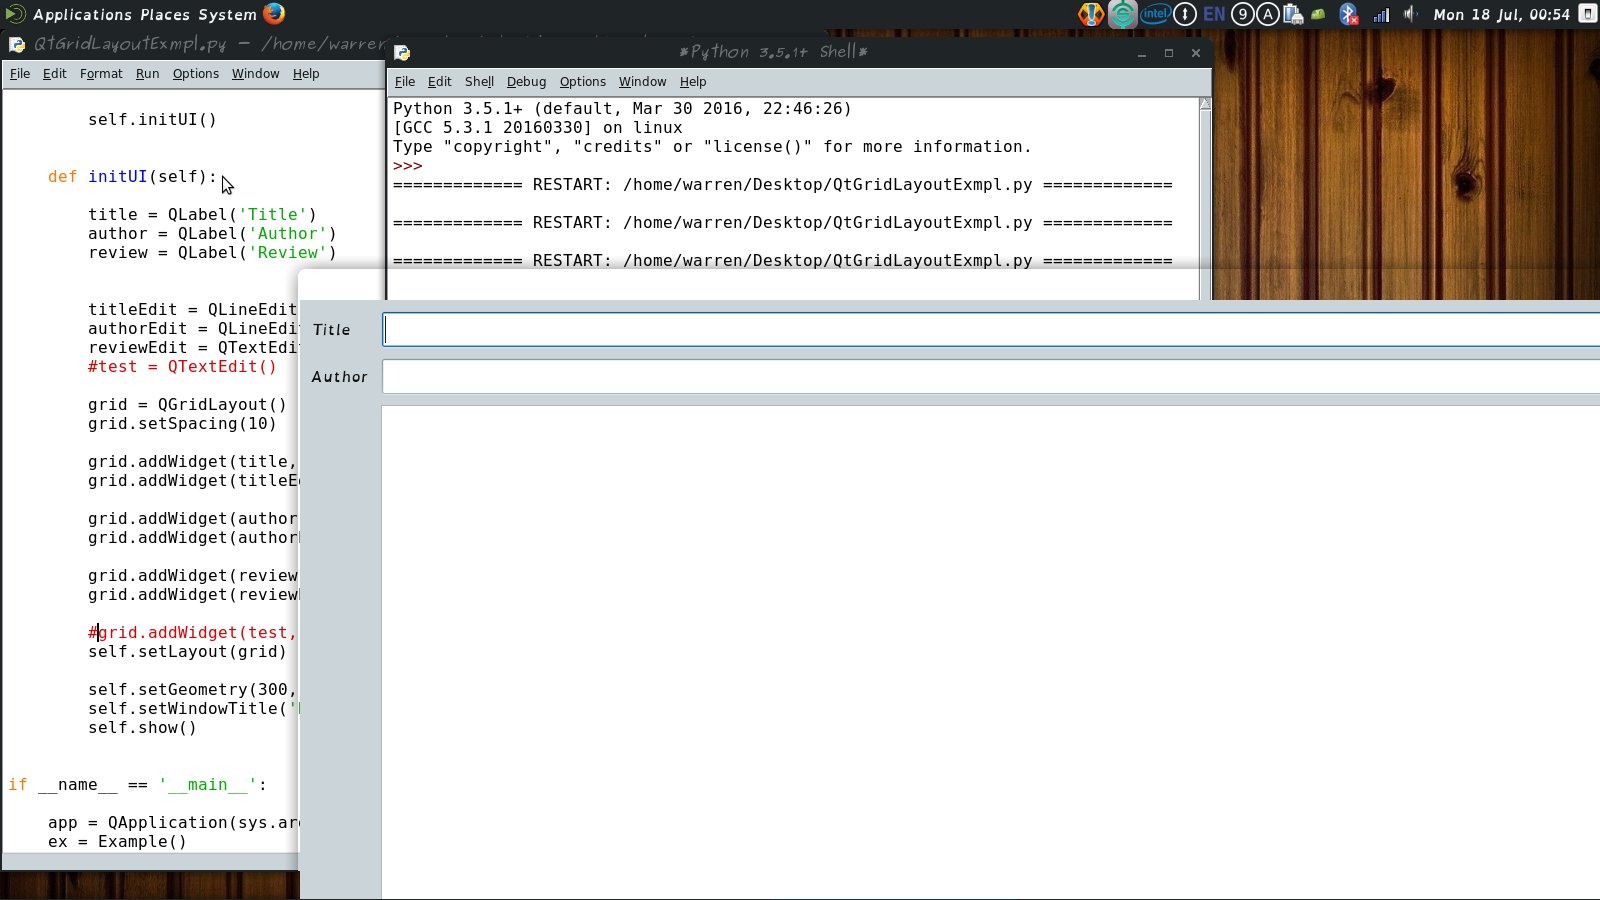Image resolution: width=1600 pixels, height=900 pixels.
Task: Click the Title label in the form
Action: point(331,330)
